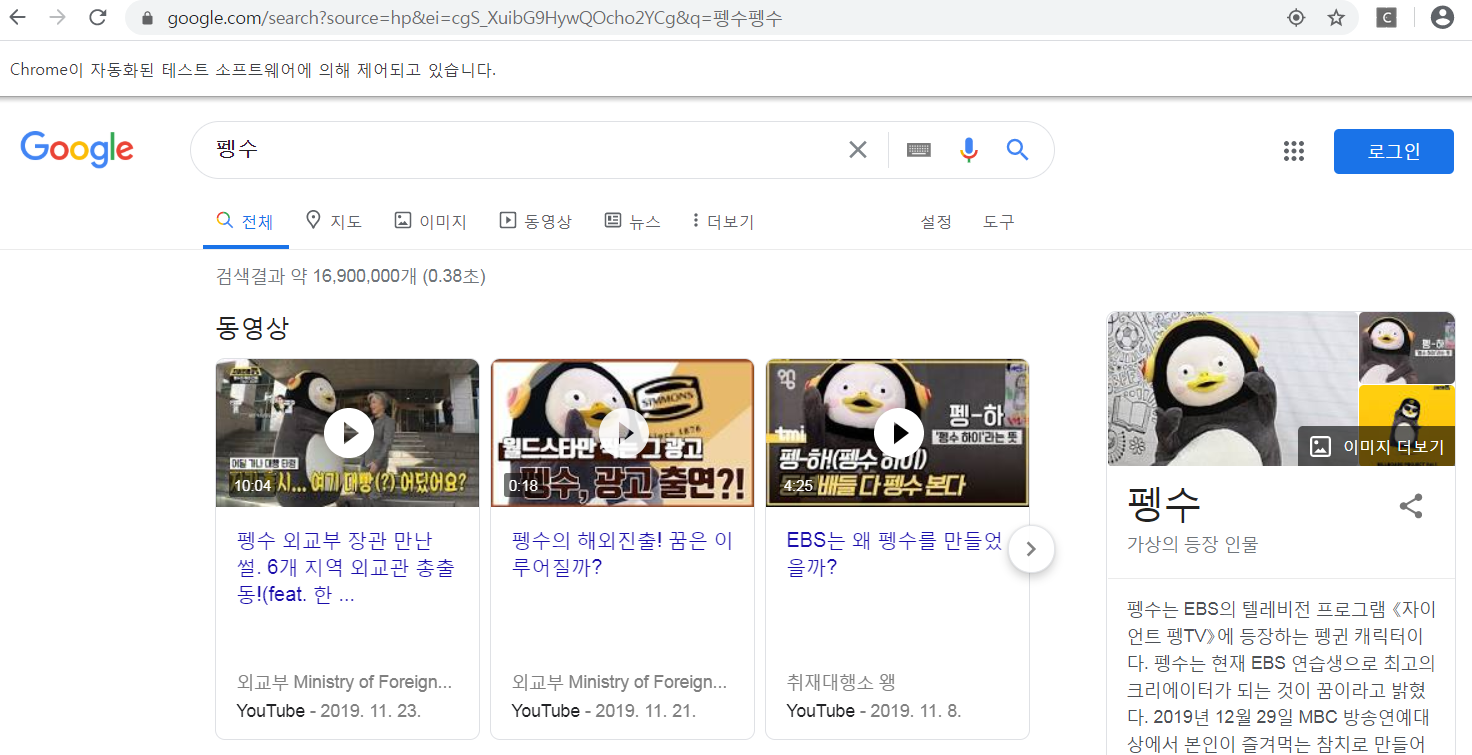Open the on-screen keyboard input tool

click(919, 150)
